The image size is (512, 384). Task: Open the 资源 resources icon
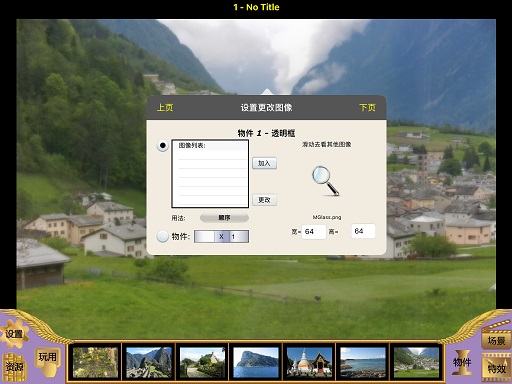pos(14,367)
